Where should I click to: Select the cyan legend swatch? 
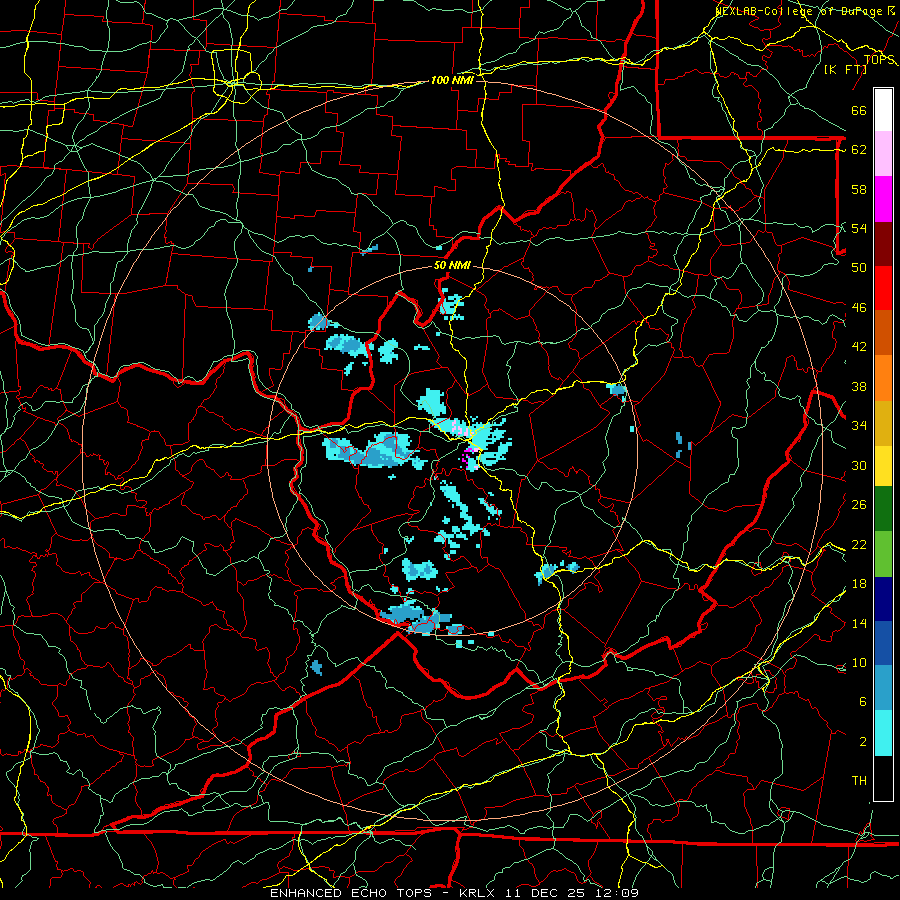coord(883,732)
